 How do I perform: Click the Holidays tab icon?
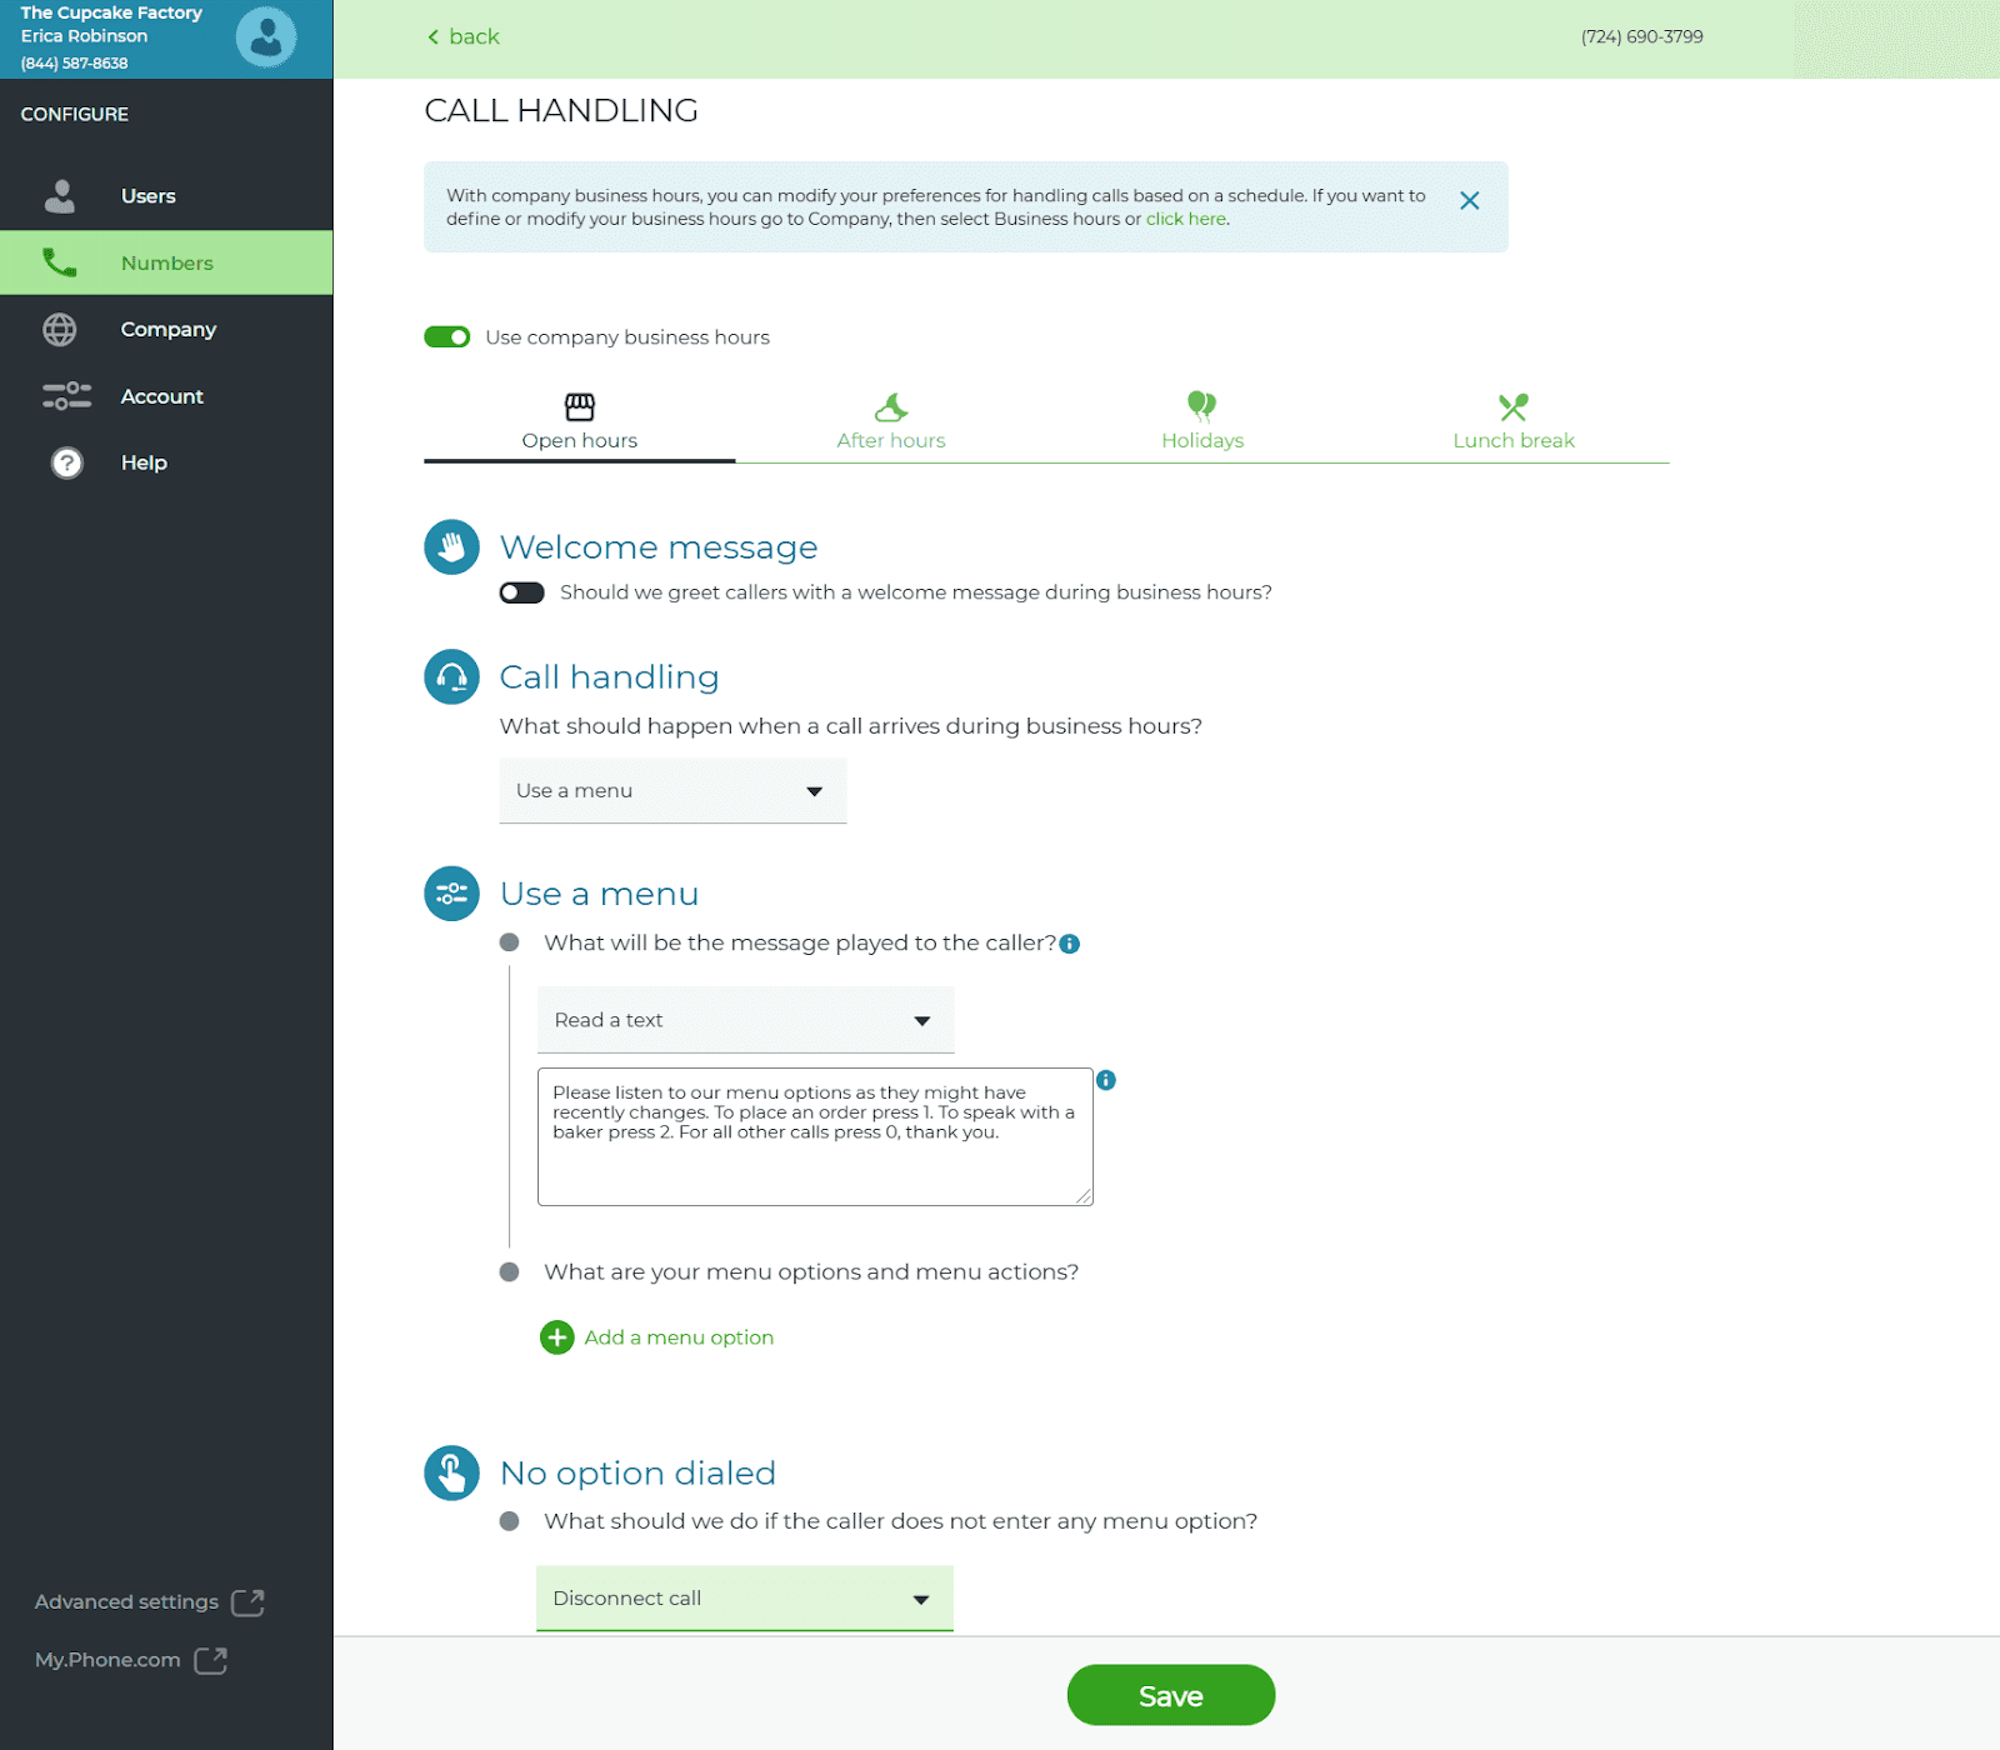pos(1201,403)
